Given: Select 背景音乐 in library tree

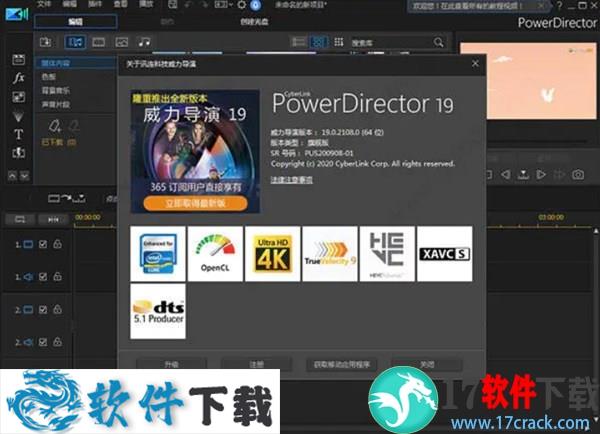Looking at the screenshot, I should (x=55, y=91).
